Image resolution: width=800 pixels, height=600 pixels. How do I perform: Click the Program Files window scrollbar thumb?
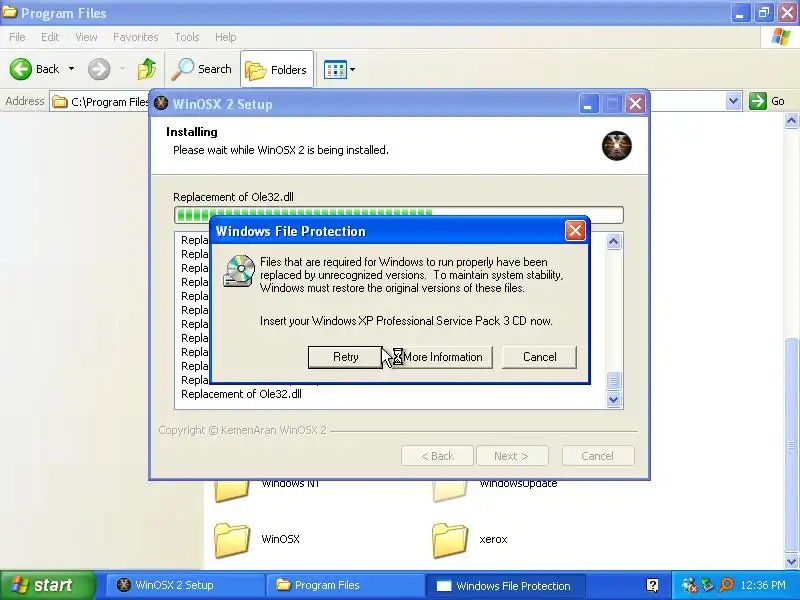tap(791, 444)
